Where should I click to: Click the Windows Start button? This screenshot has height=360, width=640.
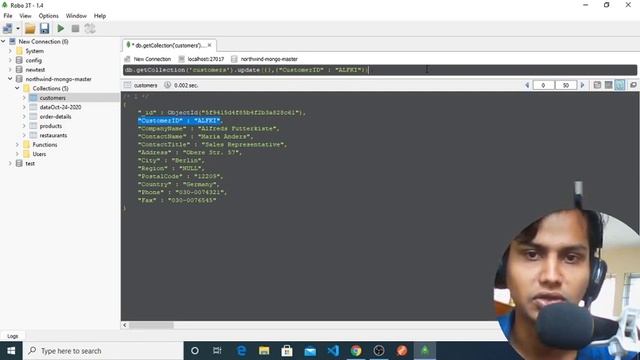click(x=11, y=351)
